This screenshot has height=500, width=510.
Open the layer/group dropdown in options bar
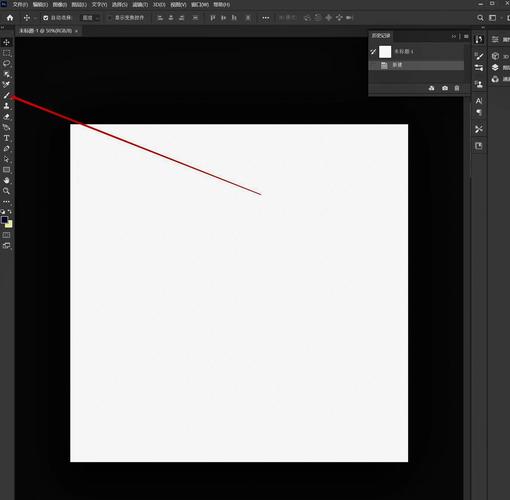(90, 18)
